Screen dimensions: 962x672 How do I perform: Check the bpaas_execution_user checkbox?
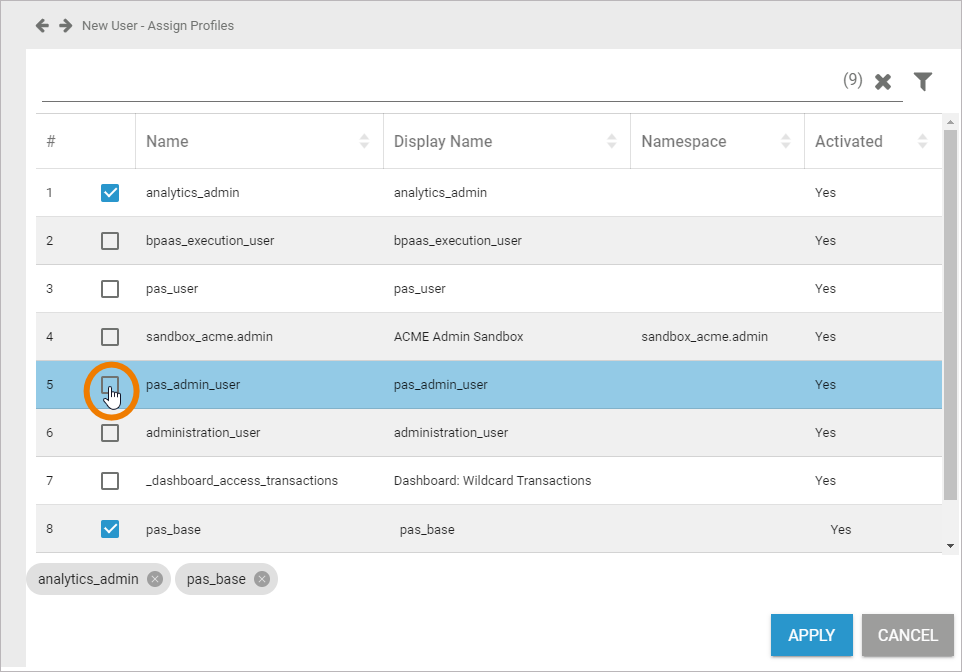110,241
